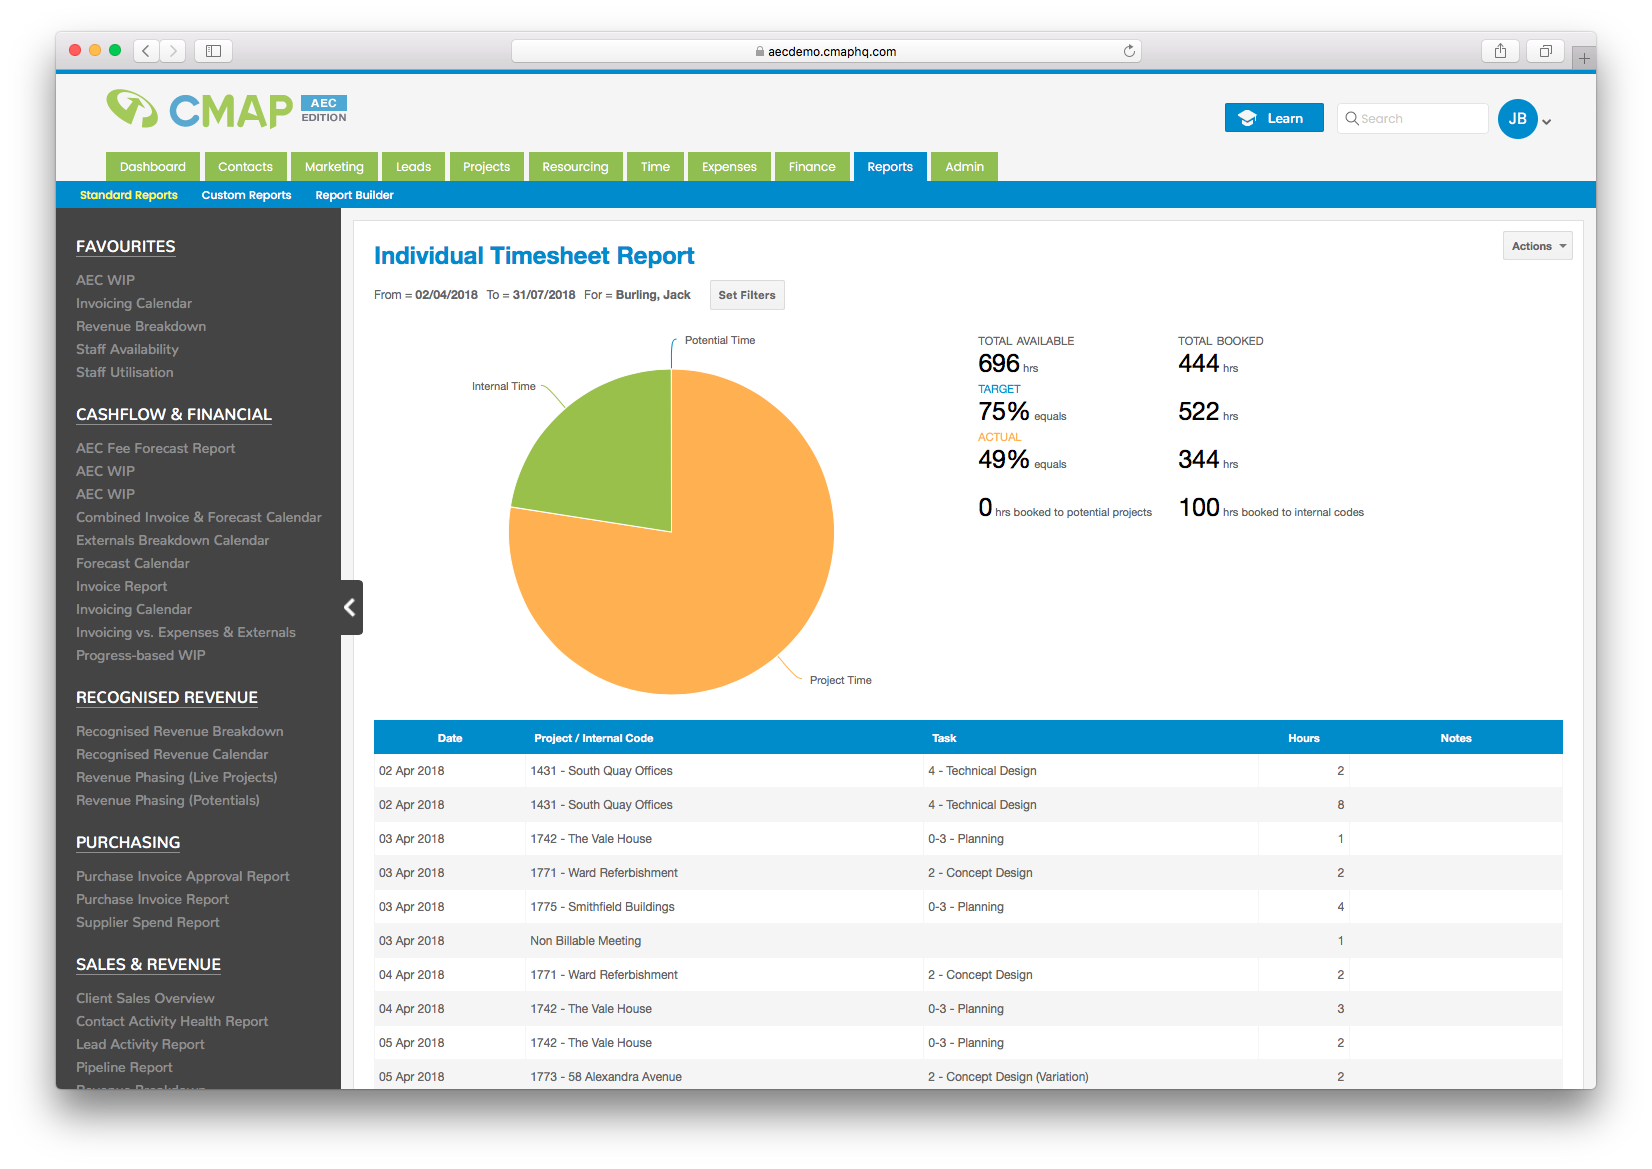Click the graduation cap icon on Learn
The image size is (1652, 1169).
1246,117
